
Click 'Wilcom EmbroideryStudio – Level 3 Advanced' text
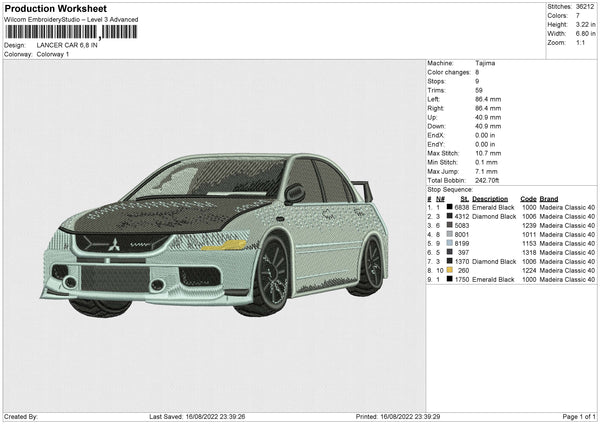click(x=71, y=20)
